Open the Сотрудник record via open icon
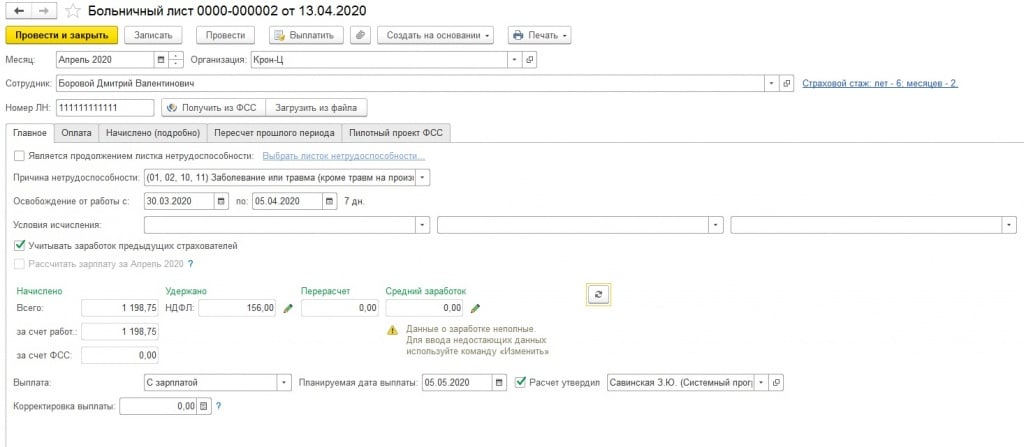 (787, 84)
